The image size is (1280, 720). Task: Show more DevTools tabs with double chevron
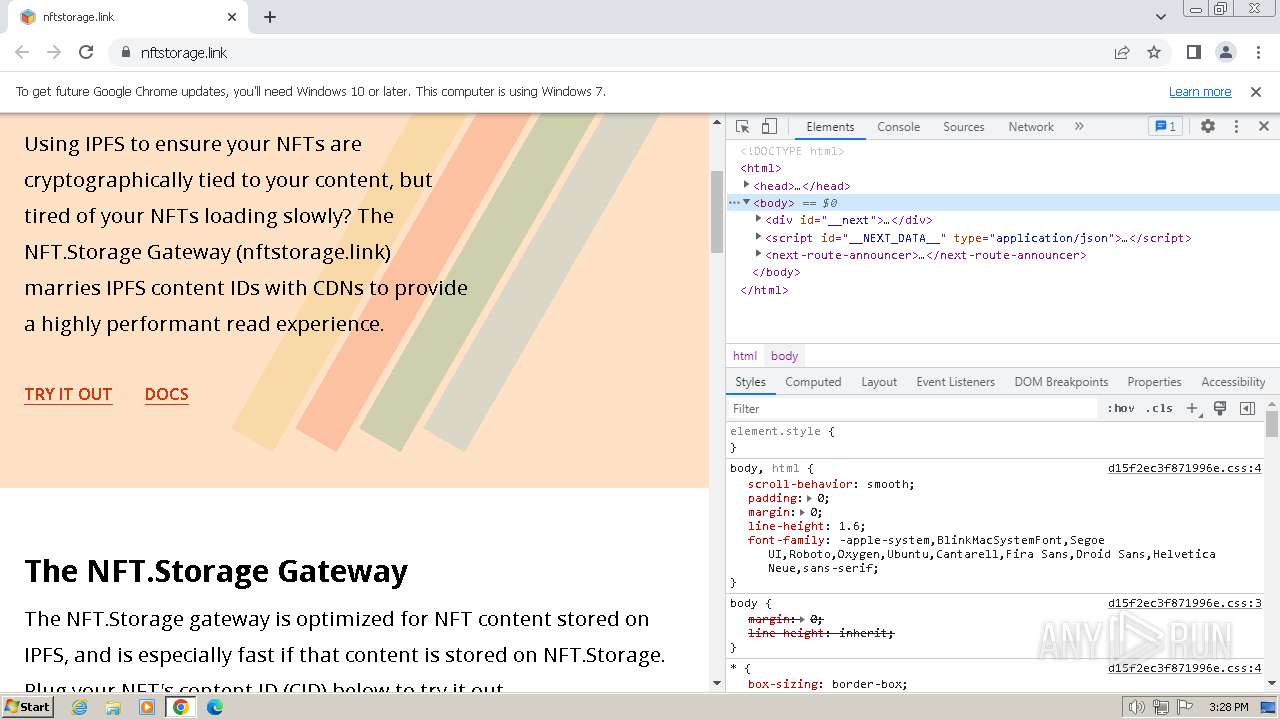[x=1079, y=127]
